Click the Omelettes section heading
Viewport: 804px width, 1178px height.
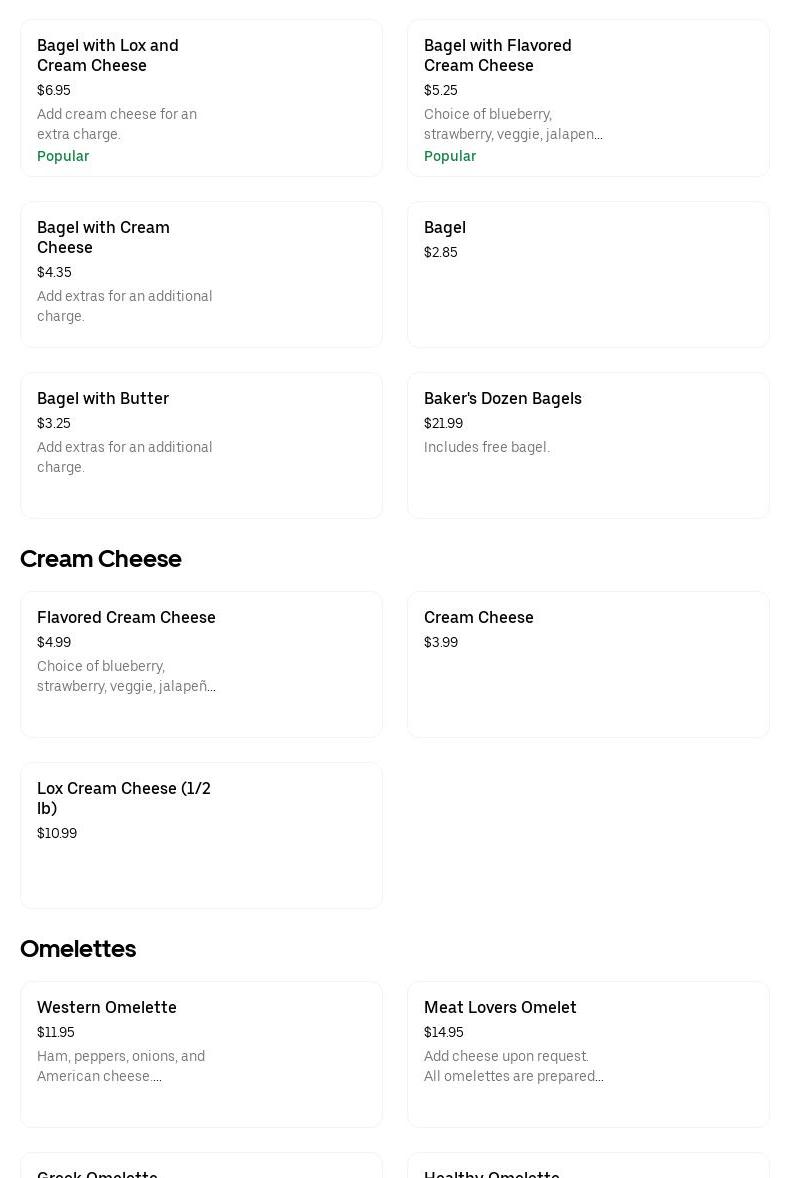coord(78,949)
